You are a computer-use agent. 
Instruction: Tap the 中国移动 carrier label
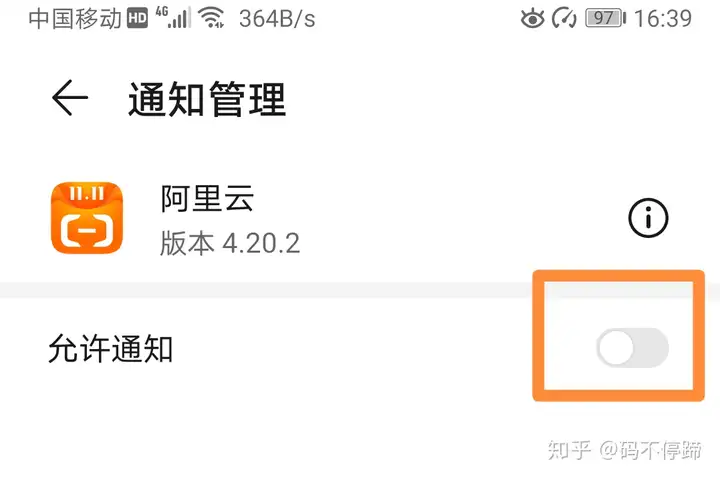pos(75,19)
